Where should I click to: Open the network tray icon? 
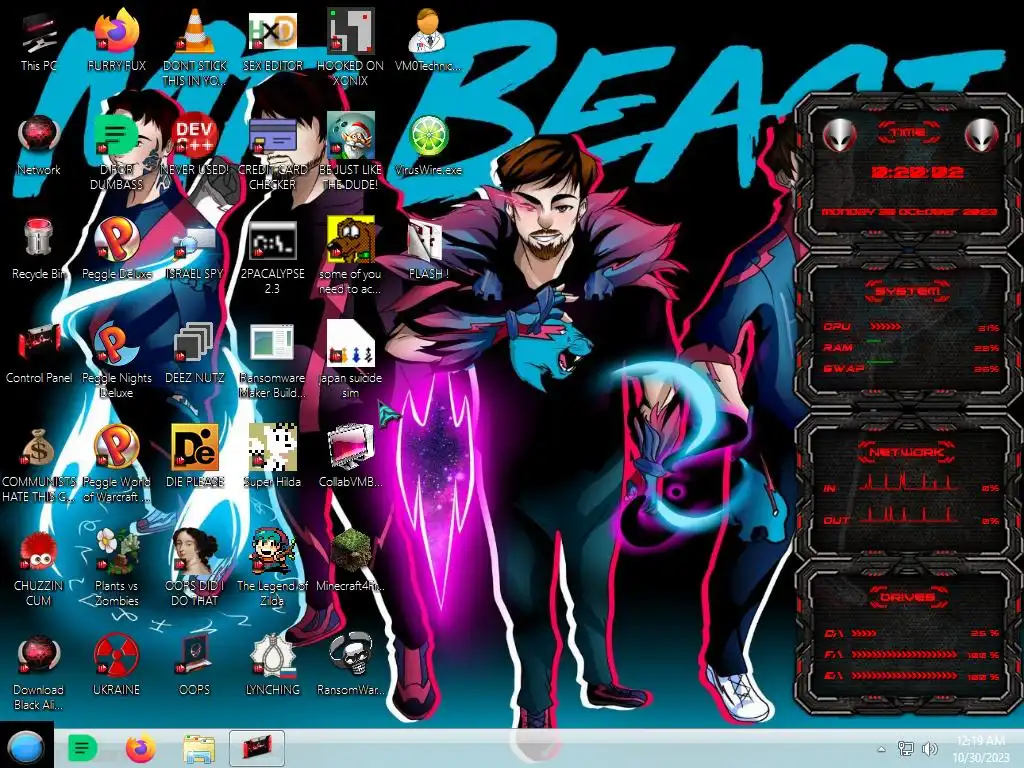click(x=906, y=748)
